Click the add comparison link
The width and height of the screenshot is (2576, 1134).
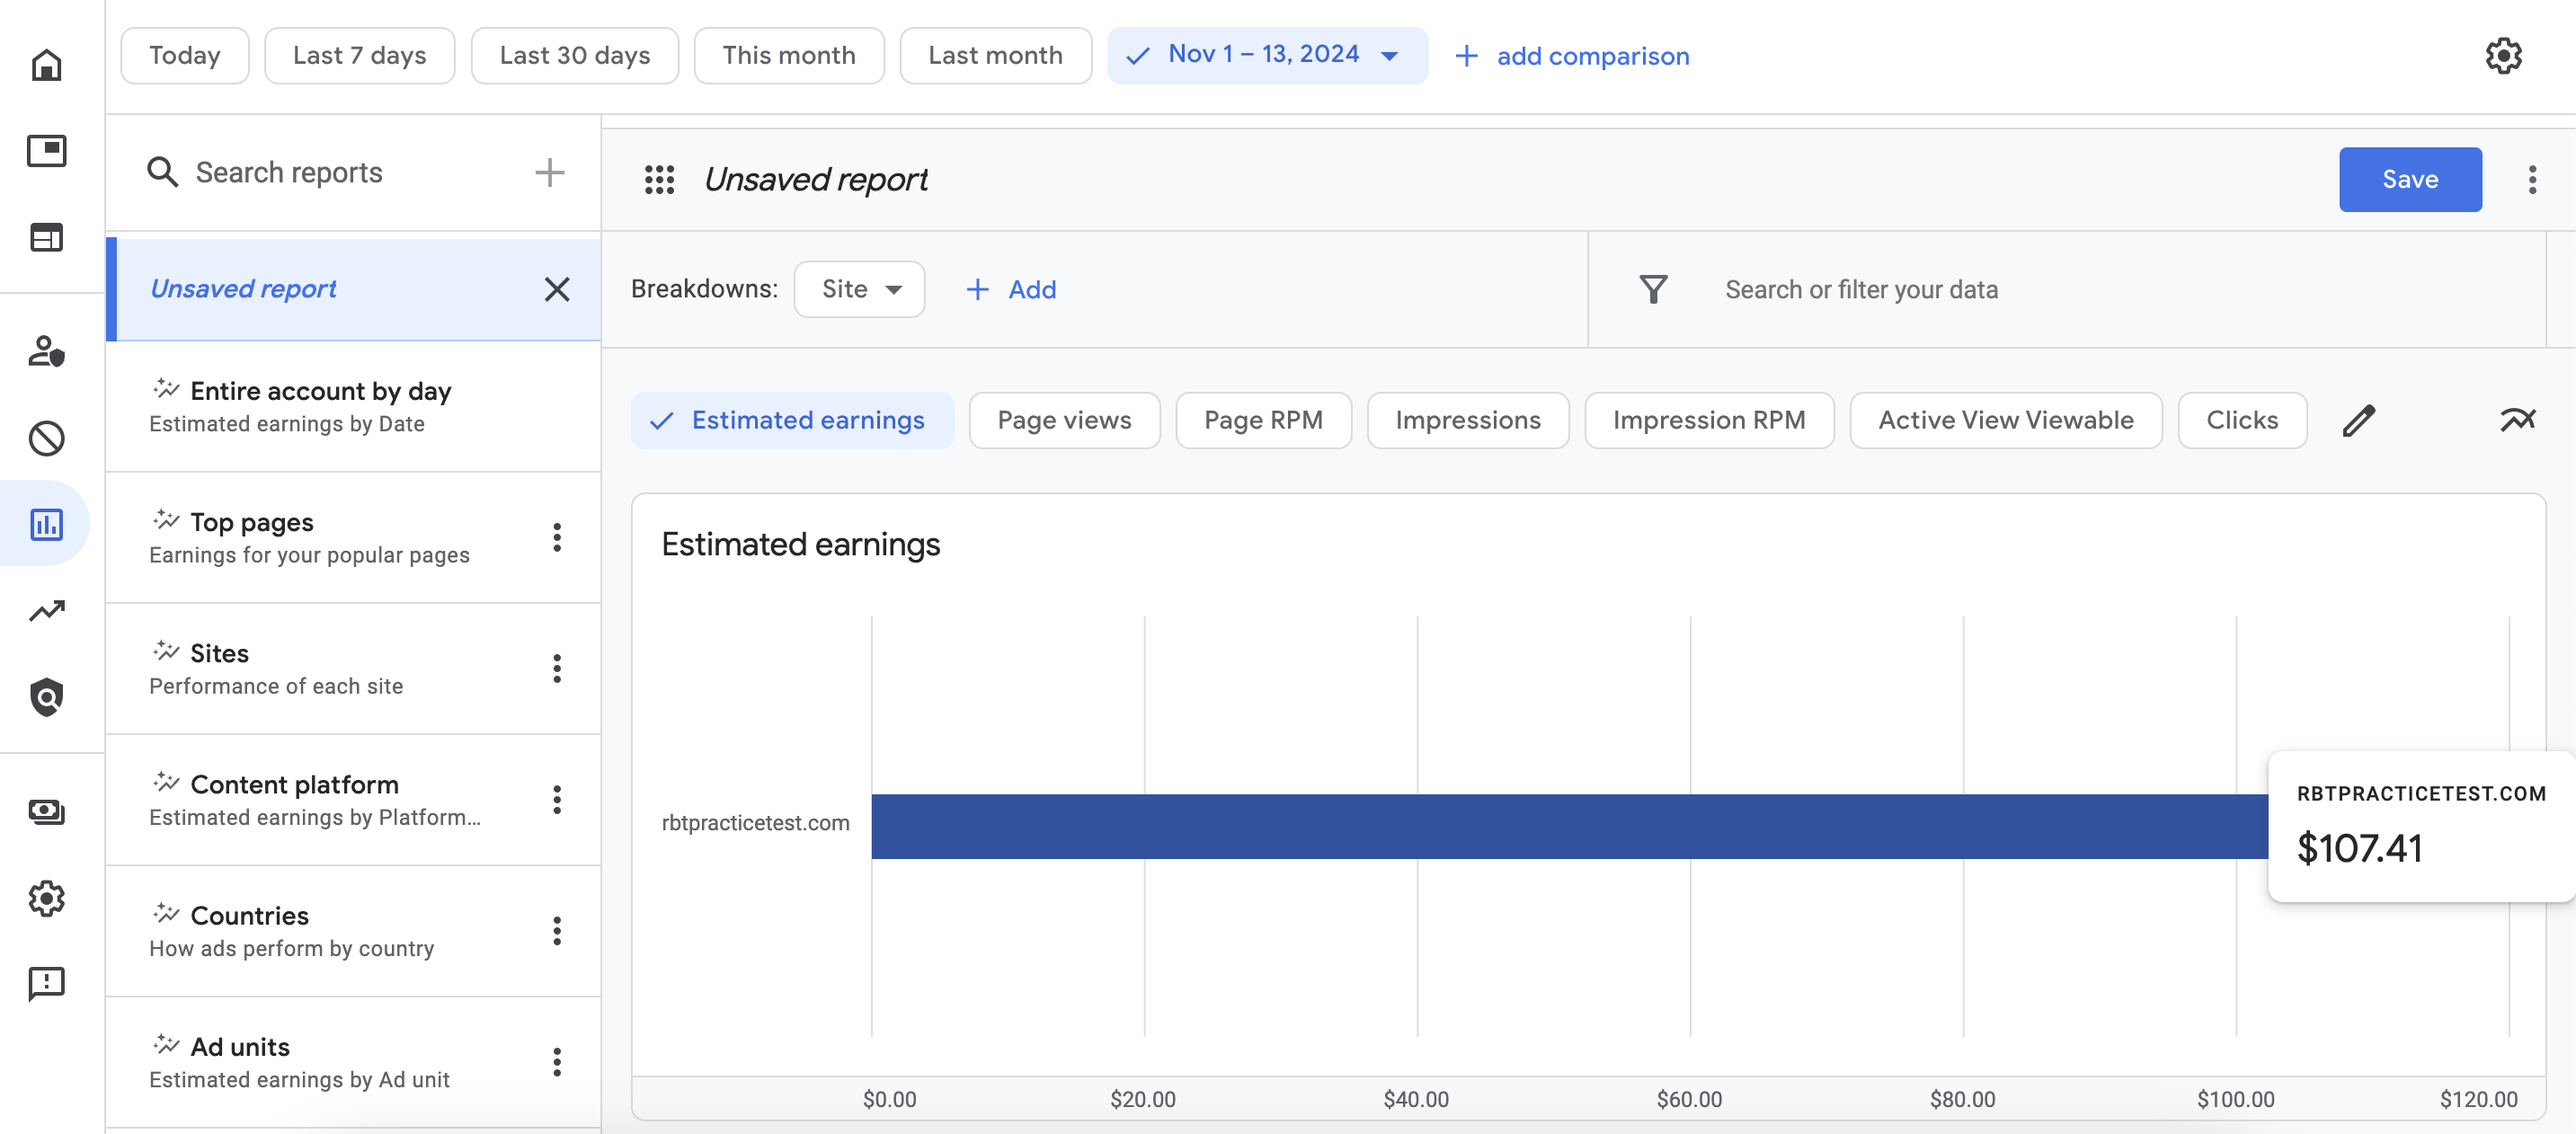1571,56
